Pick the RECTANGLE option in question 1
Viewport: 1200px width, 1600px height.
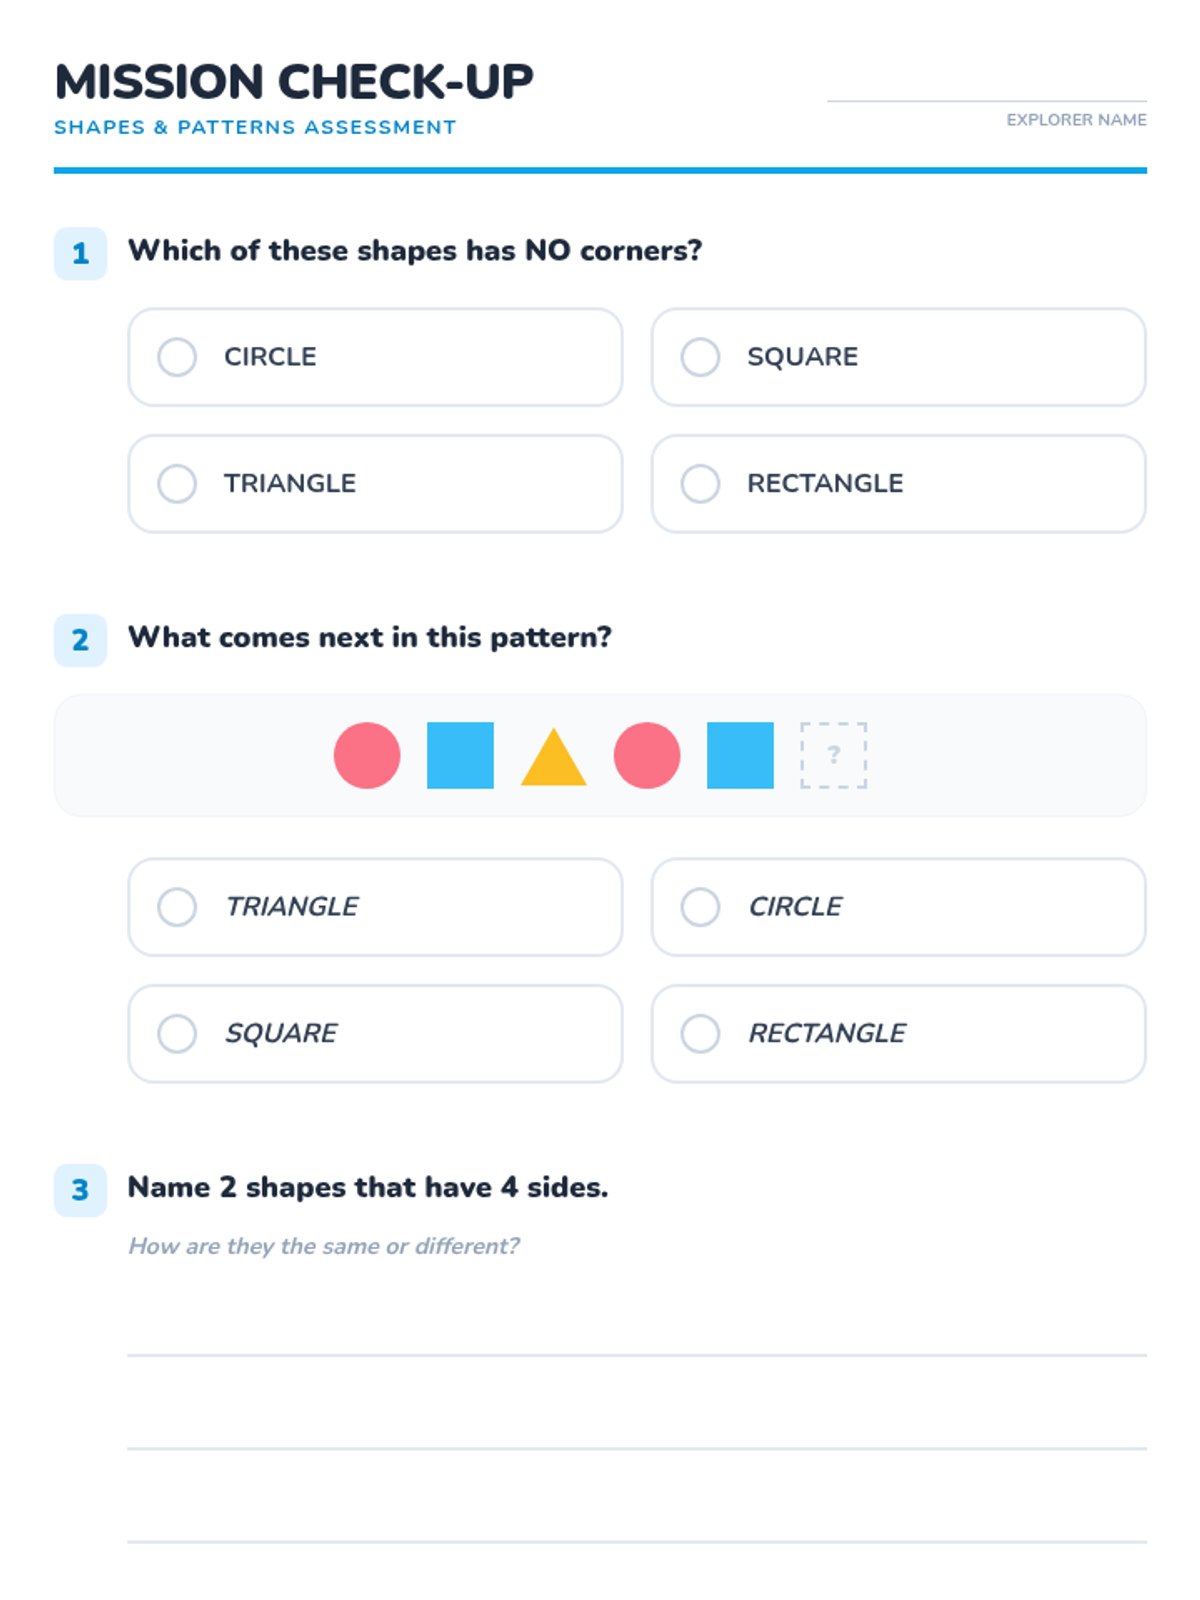point(700,484)
